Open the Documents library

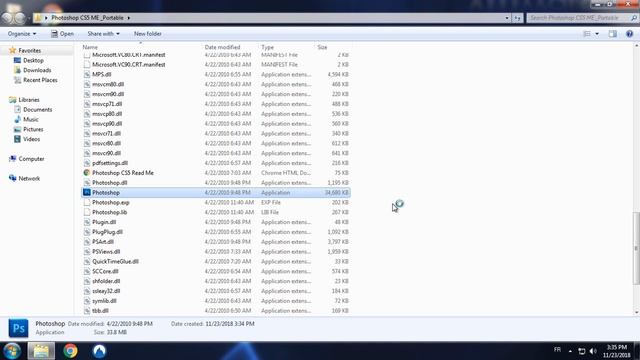pos(38,109)
